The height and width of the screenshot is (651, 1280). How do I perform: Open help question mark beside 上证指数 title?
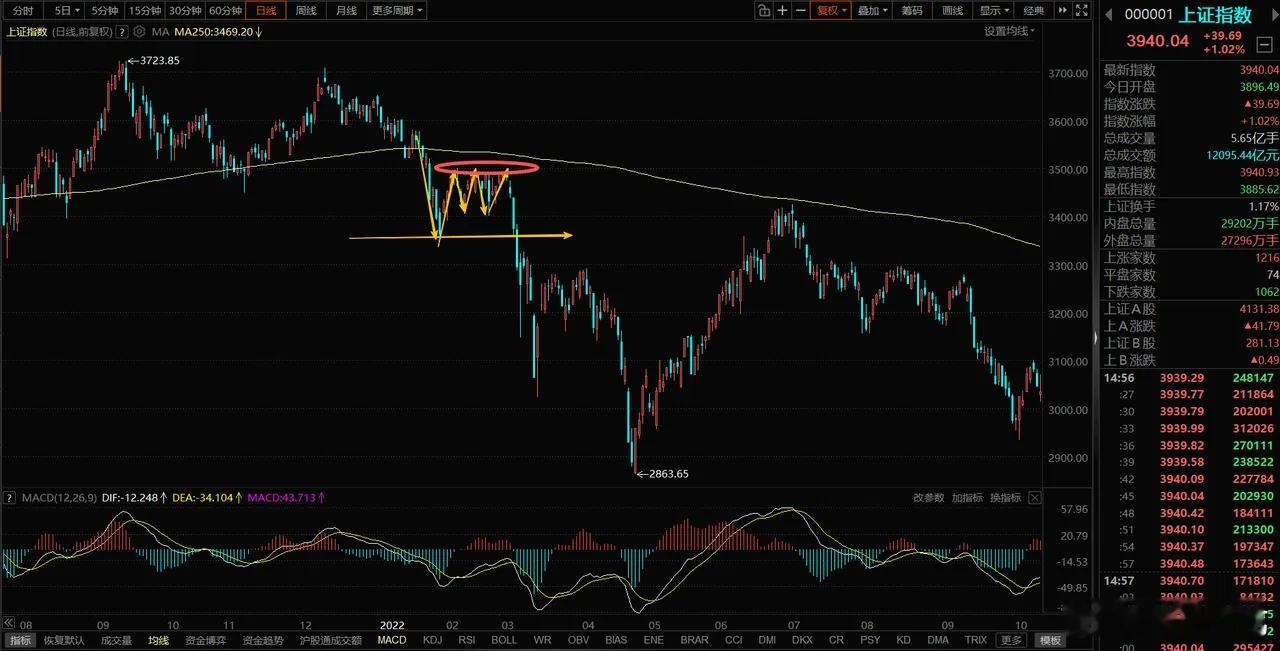(121, 31)
